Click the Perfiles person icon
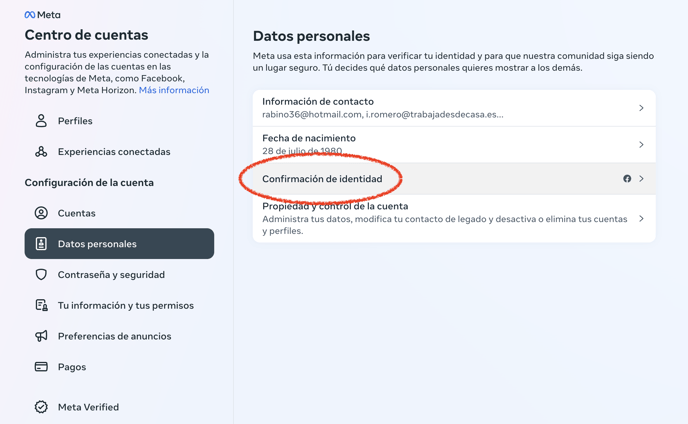 click(x=41, y=121)
